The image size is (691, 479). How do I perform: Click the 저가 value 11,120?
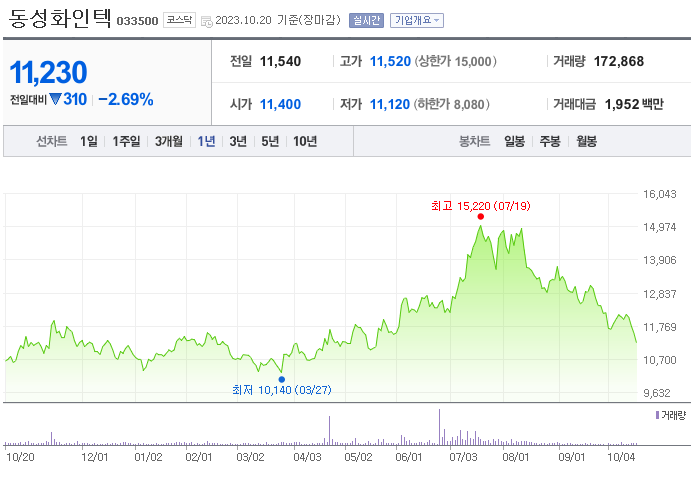390,104
